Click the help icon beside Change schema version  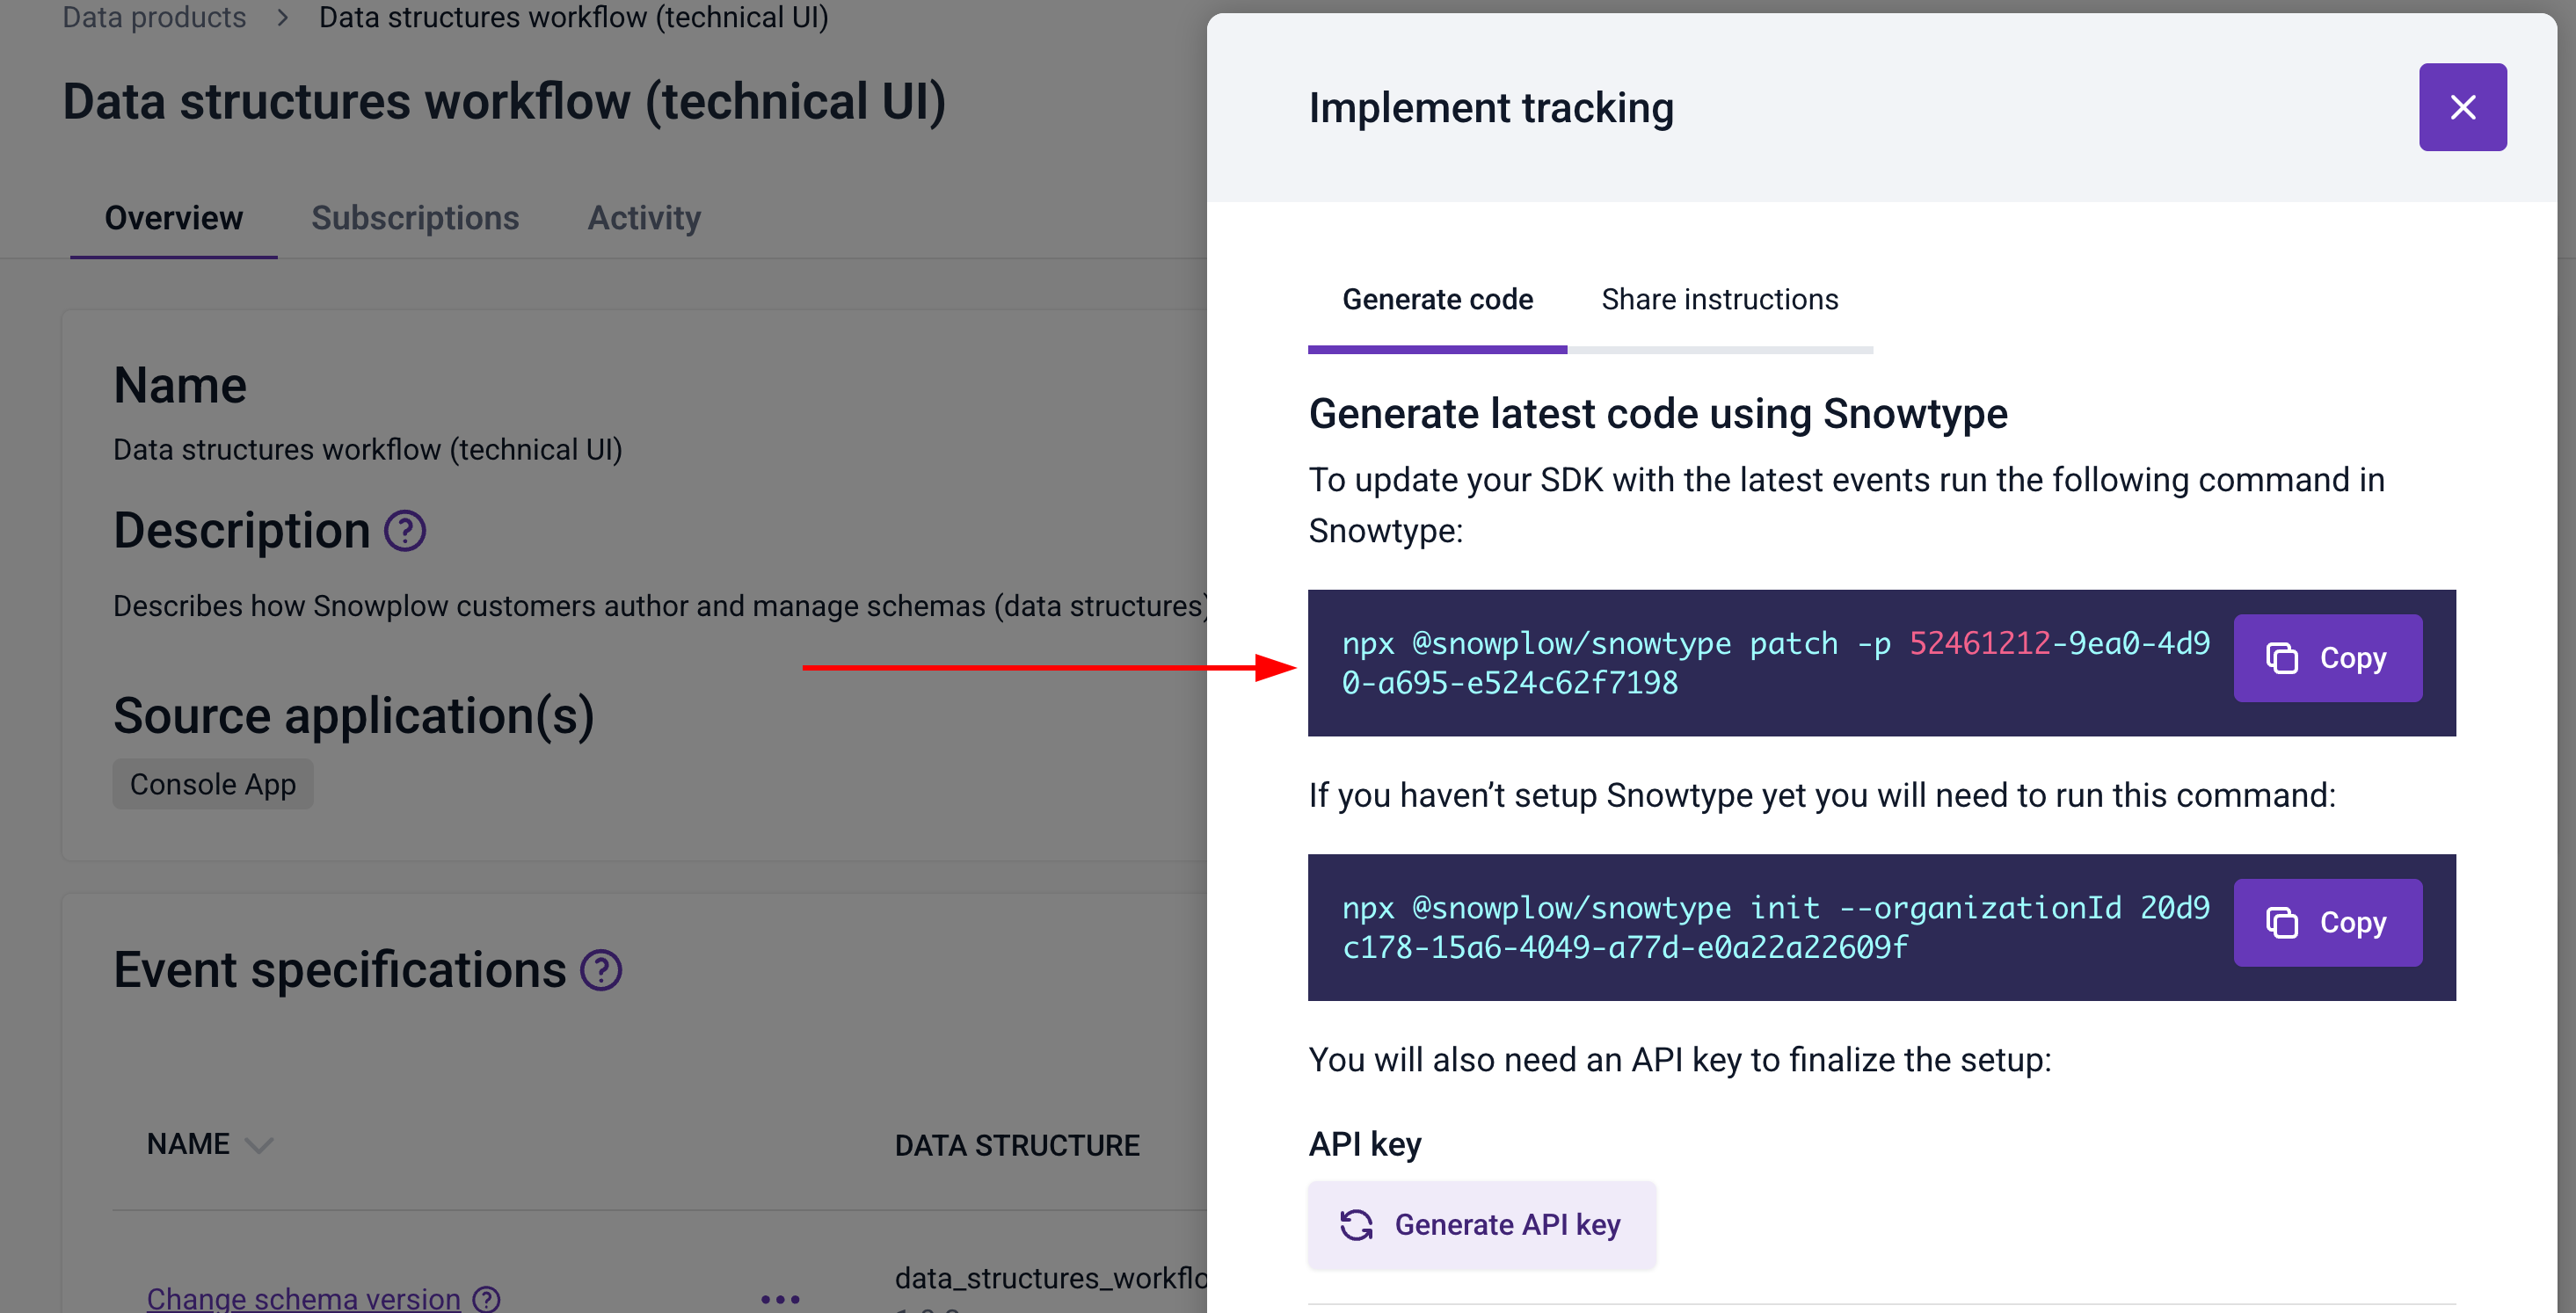point(486,1297)
